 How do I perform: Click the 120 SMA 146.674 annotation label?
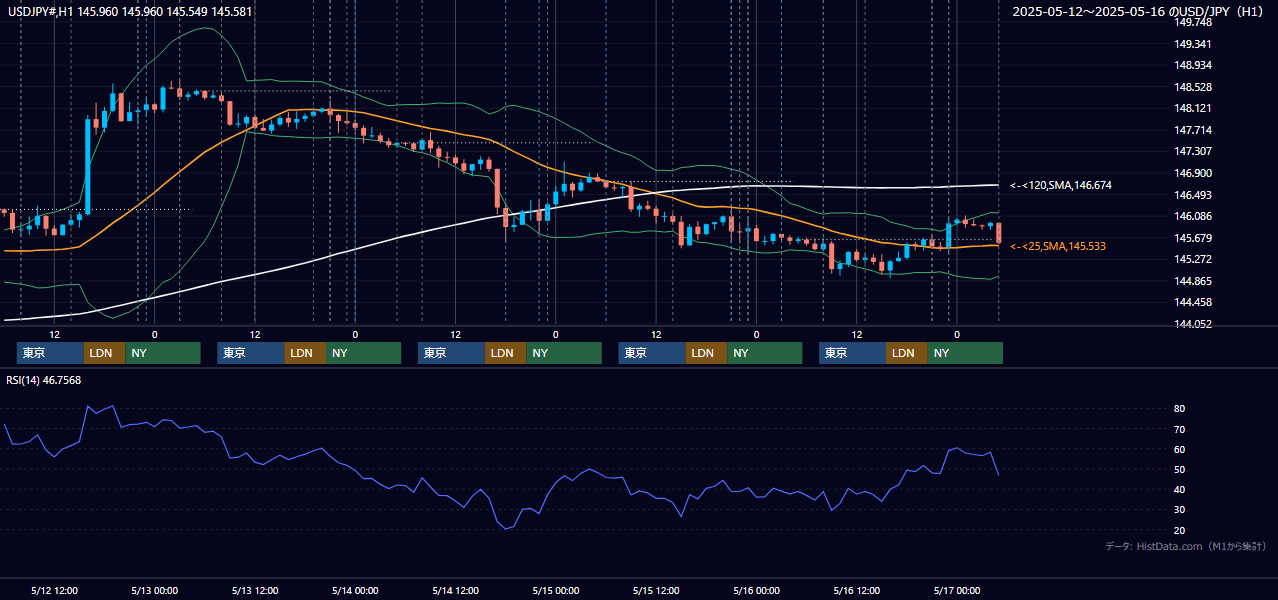point(1061,185)
